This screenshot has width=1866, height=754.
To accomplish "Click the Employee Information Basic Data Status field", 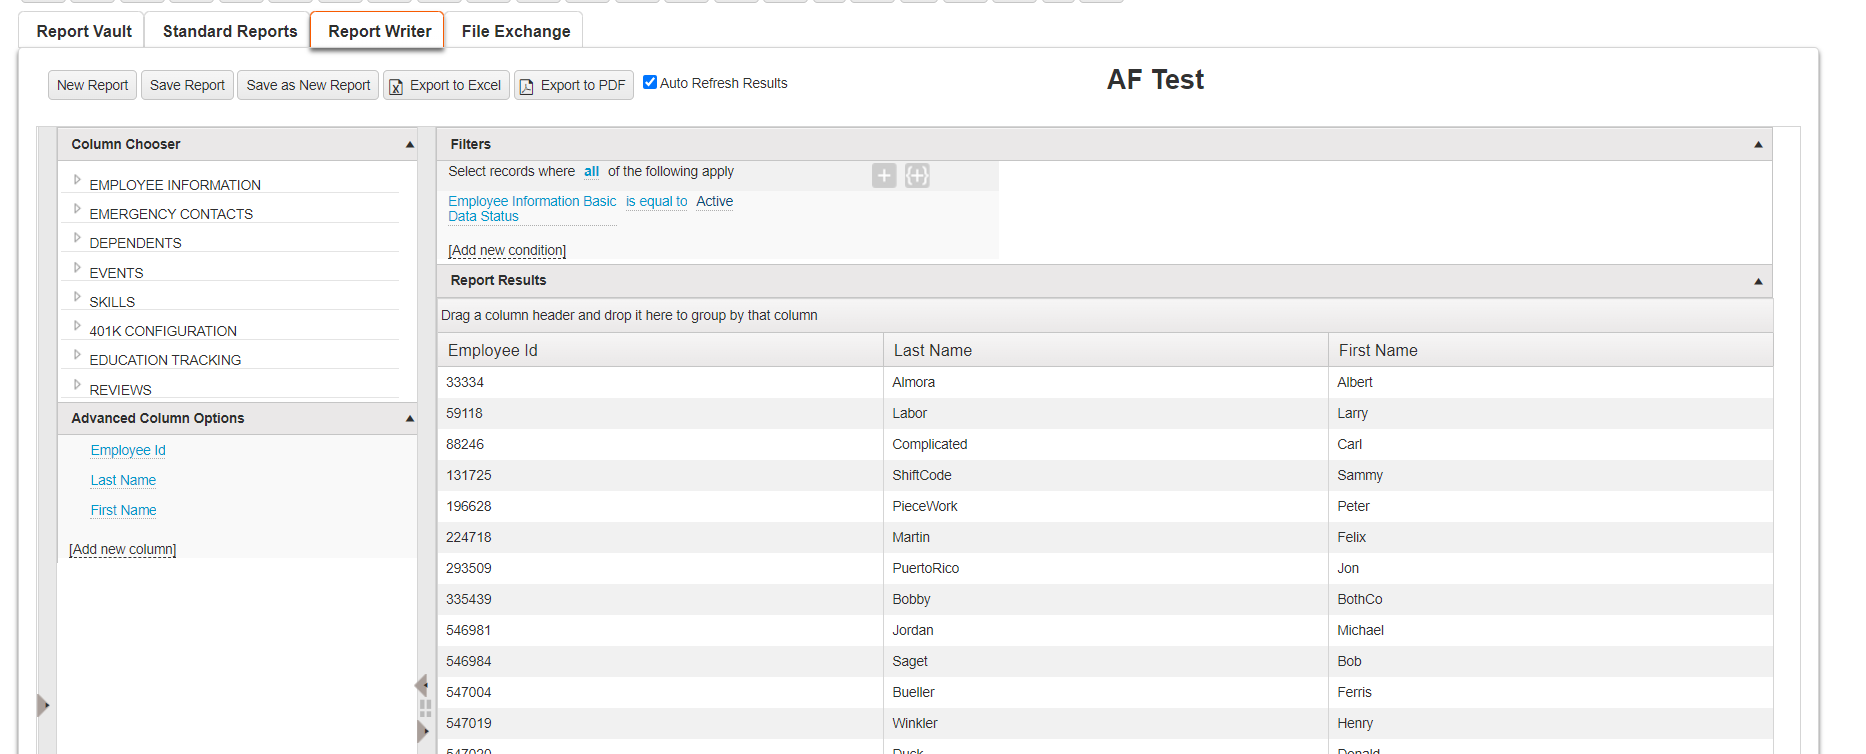I will click(532, 209).
